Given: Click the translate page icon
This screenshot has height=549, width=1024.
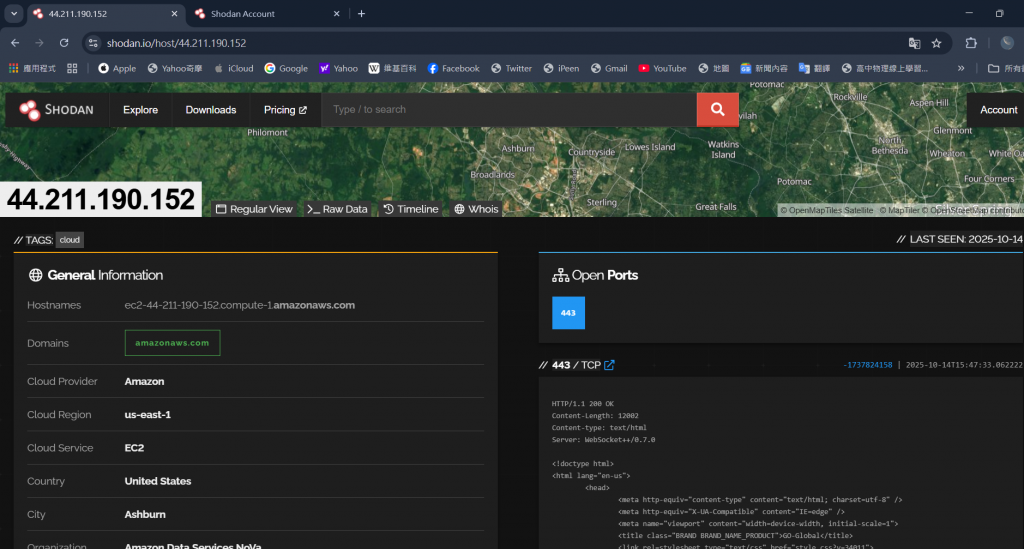Looking at the screenshot, I should (914, 43).
